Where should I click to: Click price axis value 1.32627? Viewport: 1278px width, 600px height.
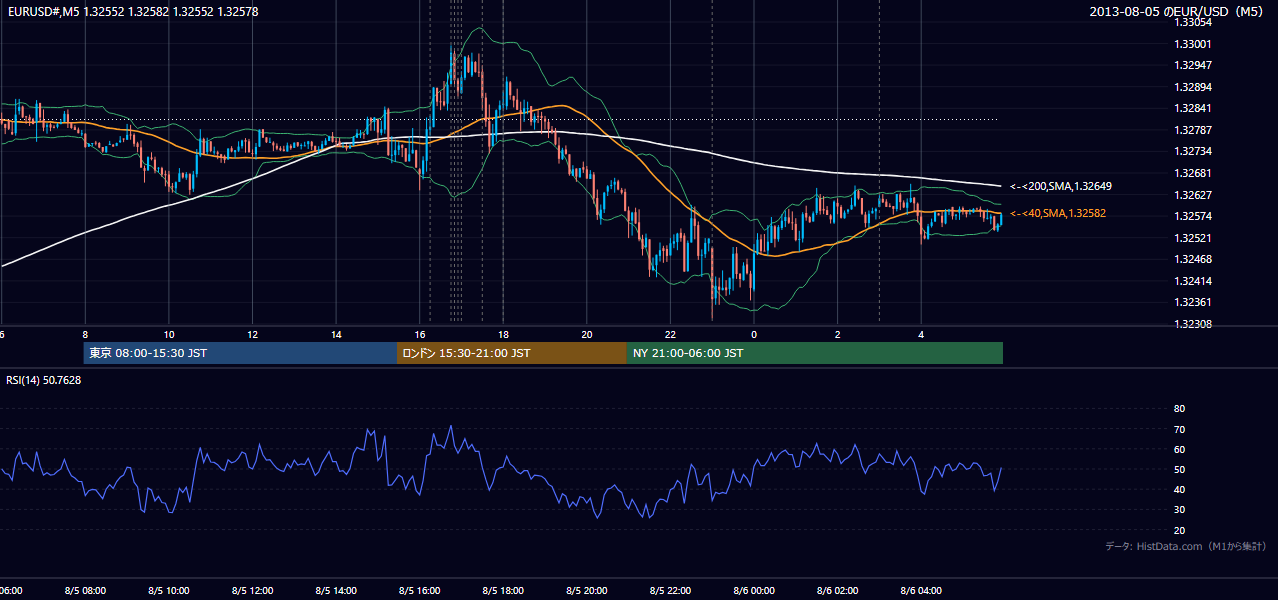point(1192,195)
